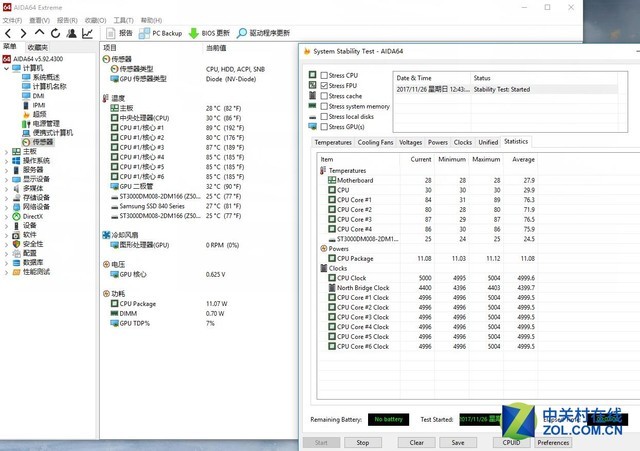Click the Back arrow in AIDA64 toolbar
The height and width of the screenshot is (451, 640).
8,33
